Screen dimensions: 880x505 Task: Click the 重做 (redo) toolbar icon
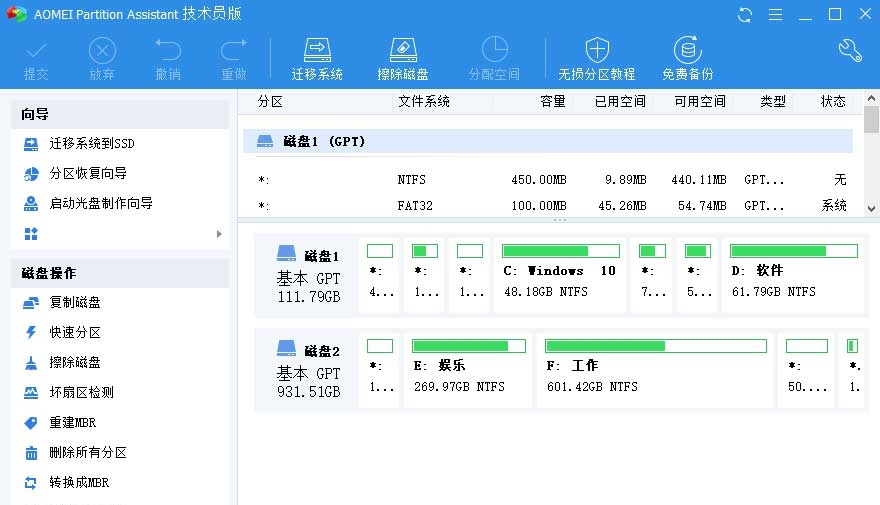233,59
